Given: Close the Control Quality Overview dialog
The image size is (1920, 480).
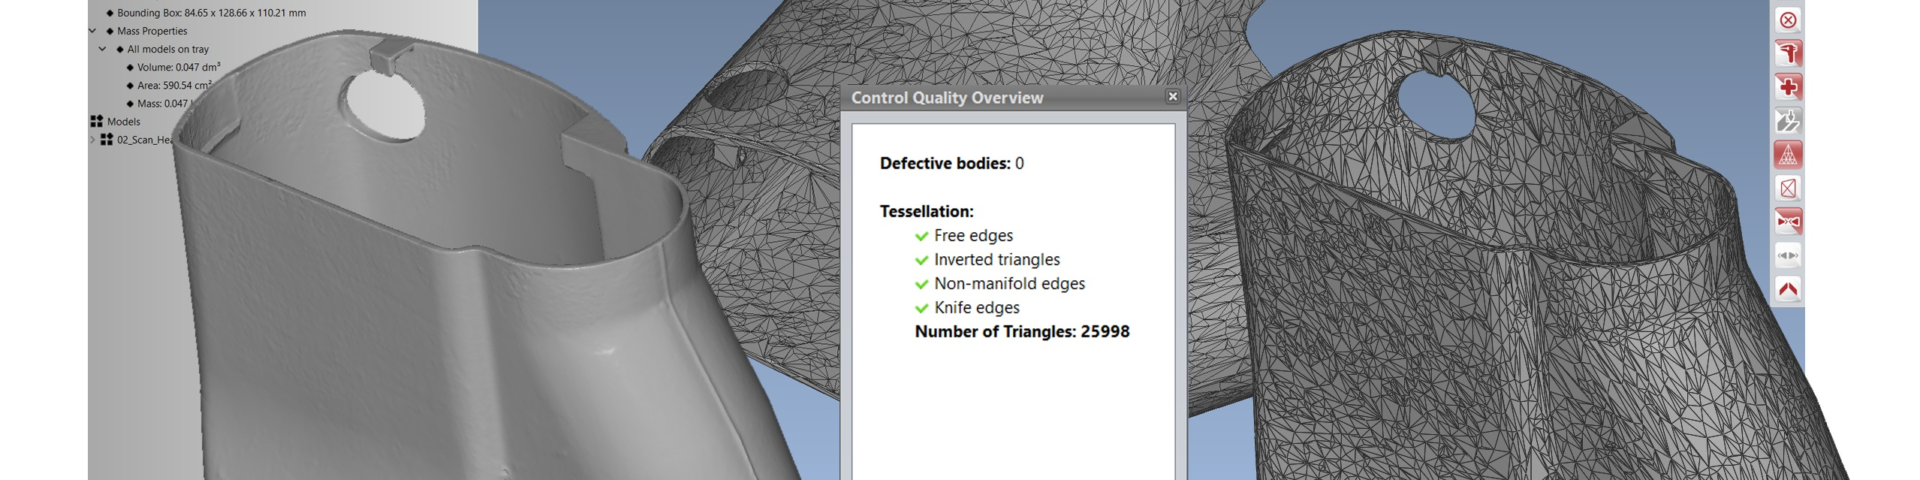Looking at the screenshot, I should click(x=1172, y=97).
